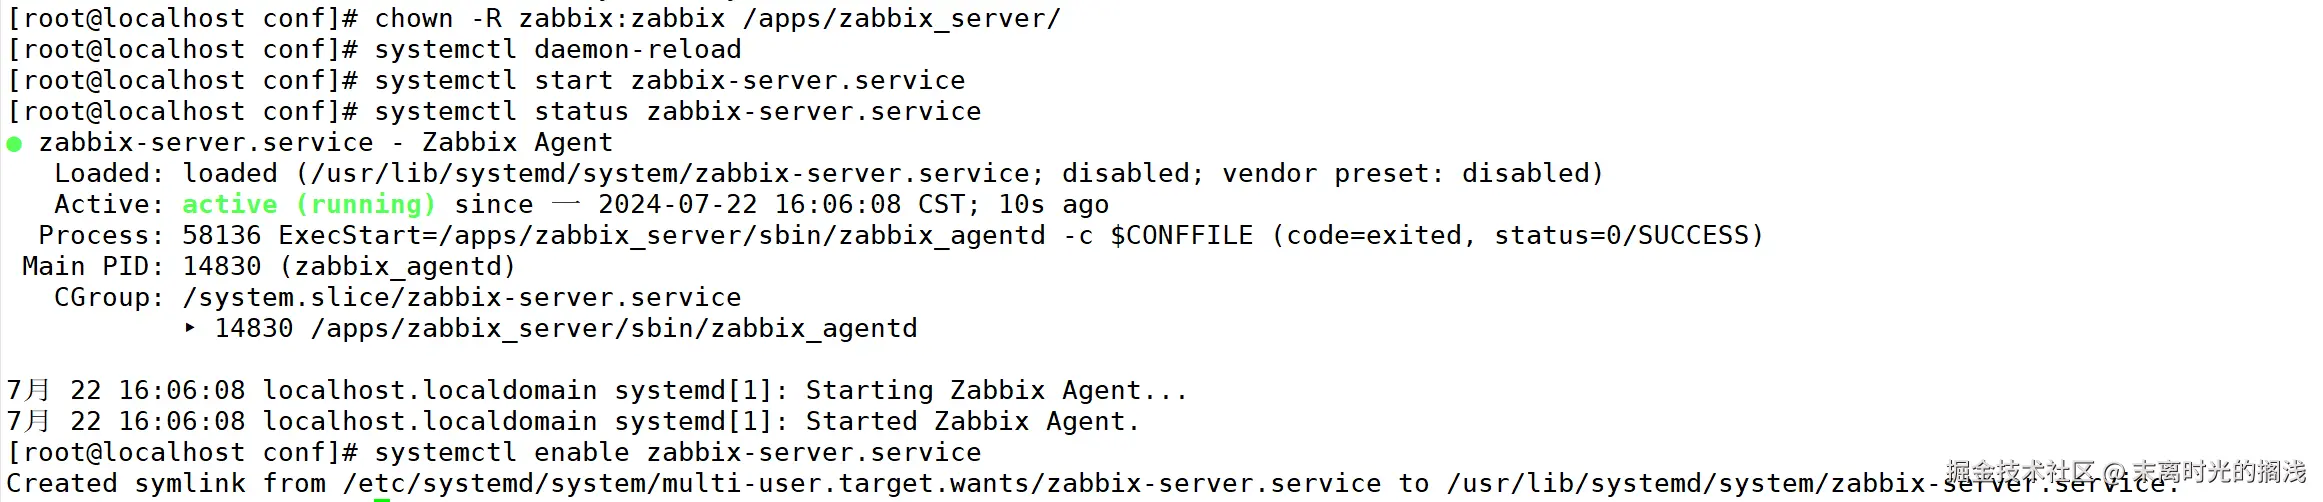Click the green "active (running)" status text

[309, 205]
